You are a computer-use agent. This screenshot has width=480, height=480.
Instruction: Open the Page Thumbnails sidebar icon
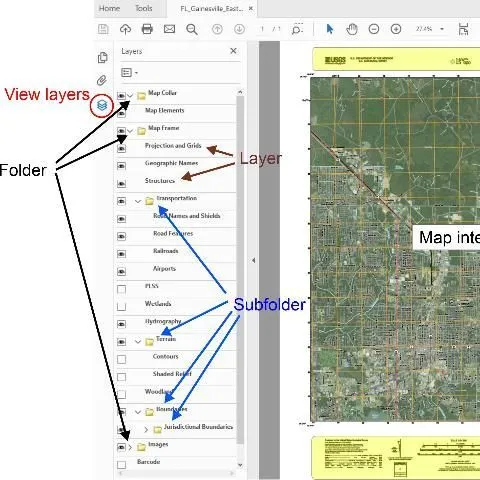[x=103, y=57]
